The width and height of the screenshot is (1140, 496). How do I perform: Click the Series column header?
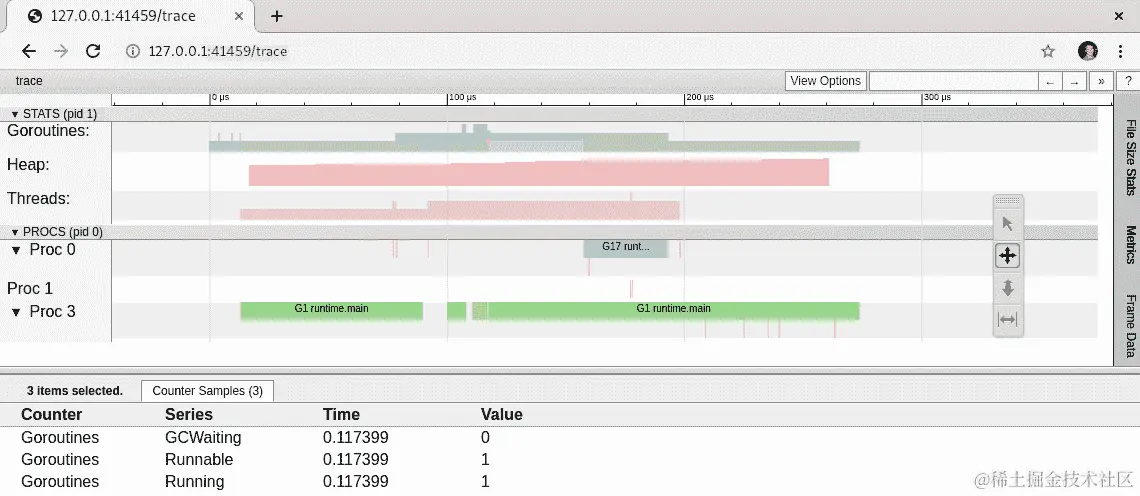click(x=189, y=415)
